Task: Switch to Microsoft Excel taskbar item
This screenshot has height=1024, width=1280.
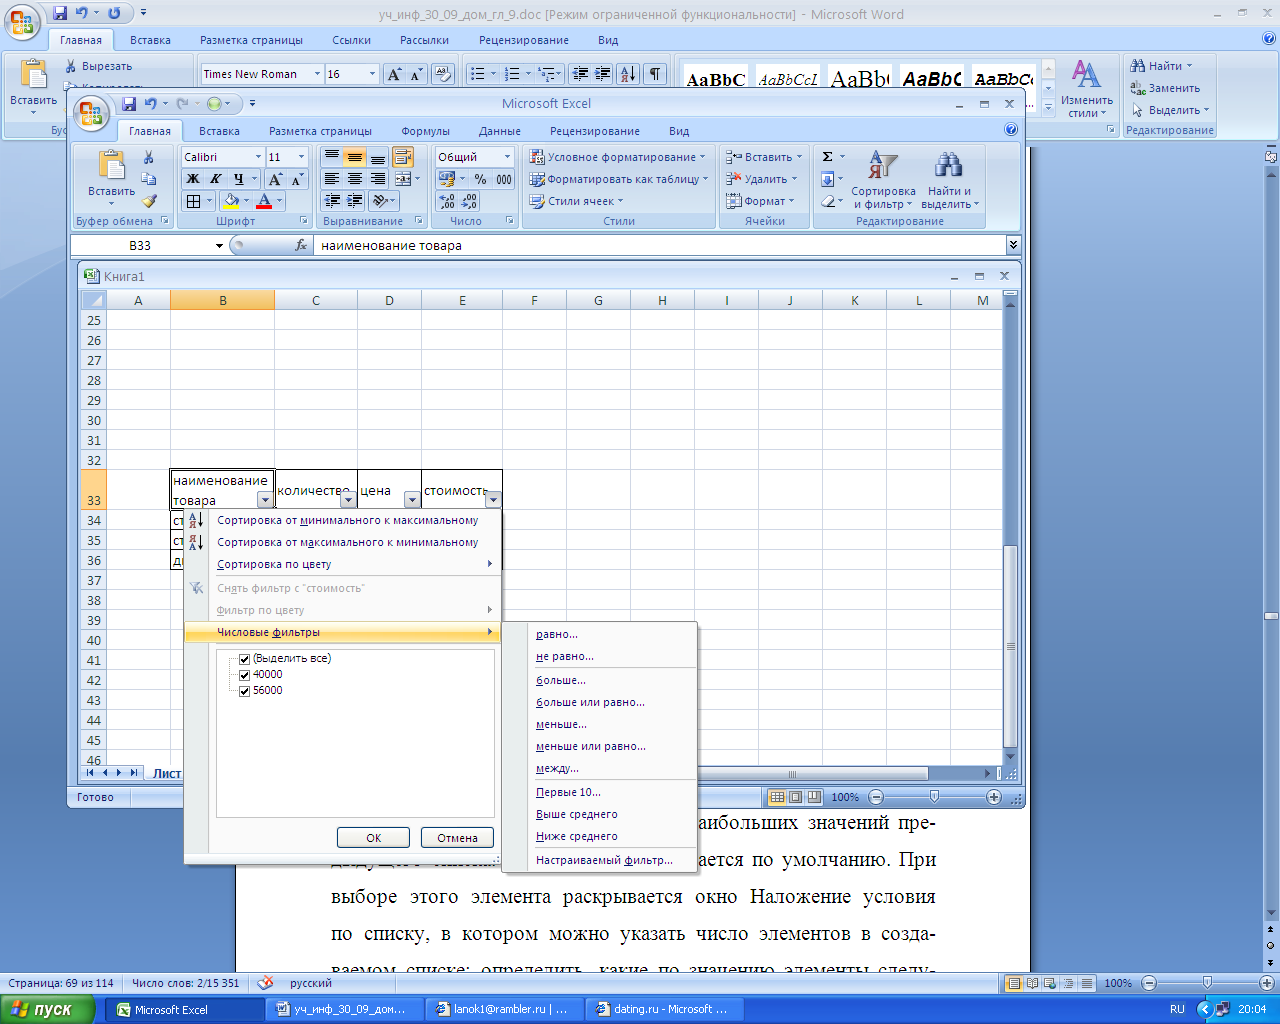Action: [185, 1009]
